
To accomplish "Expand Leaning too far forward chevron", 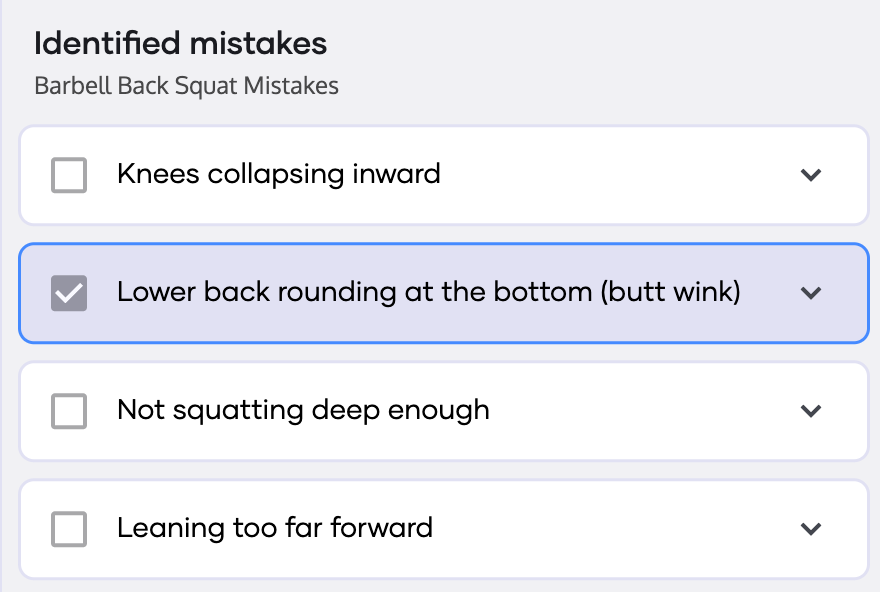I will 811,529.
